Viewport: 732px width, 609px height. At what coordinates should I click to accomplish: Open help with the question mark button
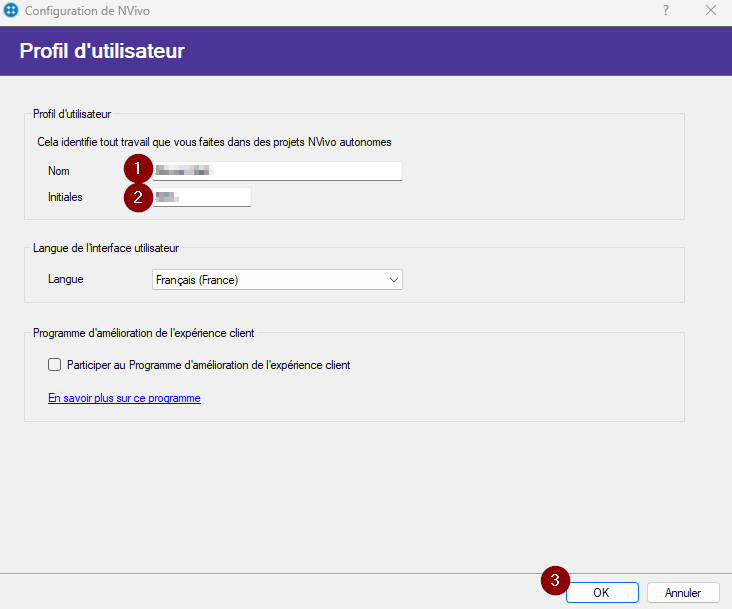point(666,10)
